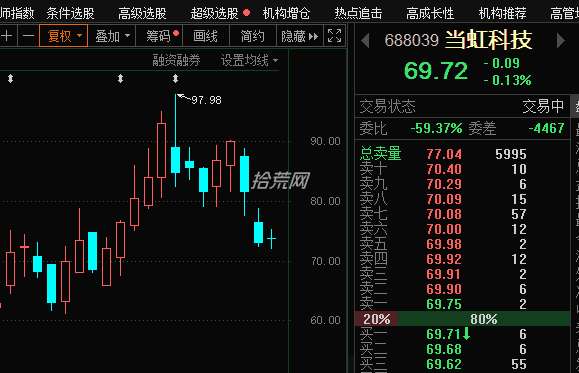This screenshot has height=373, width=579.
Task: Click the 卖三 price 69.91
Action: point(444,274)
